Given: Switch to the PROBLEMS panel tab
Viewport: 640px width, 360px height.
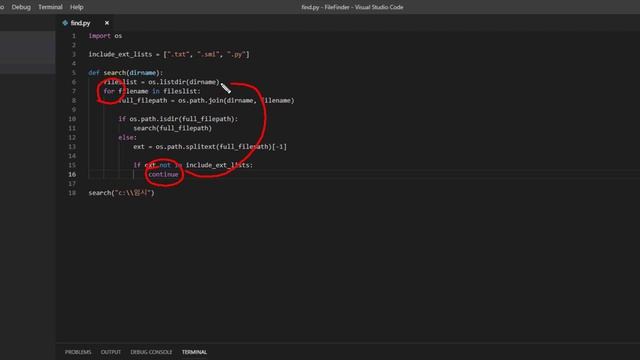Looking at the screenshot, I should [x=78, y=352].
